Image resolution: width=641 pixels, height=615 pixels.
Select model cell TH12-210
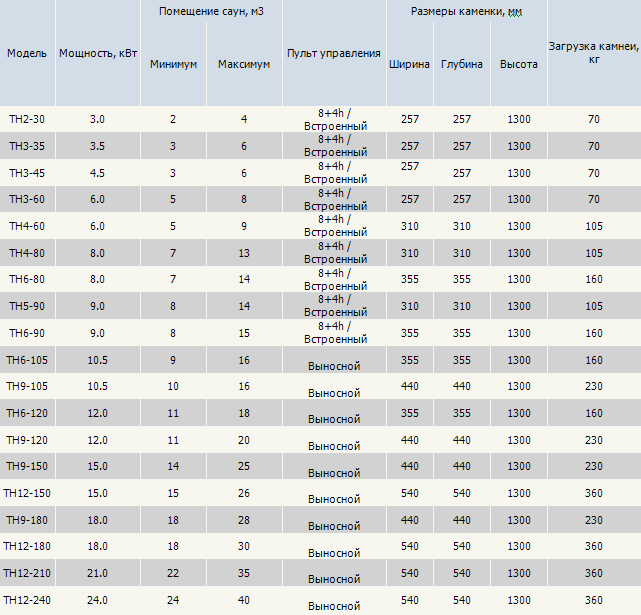point(27,573)
